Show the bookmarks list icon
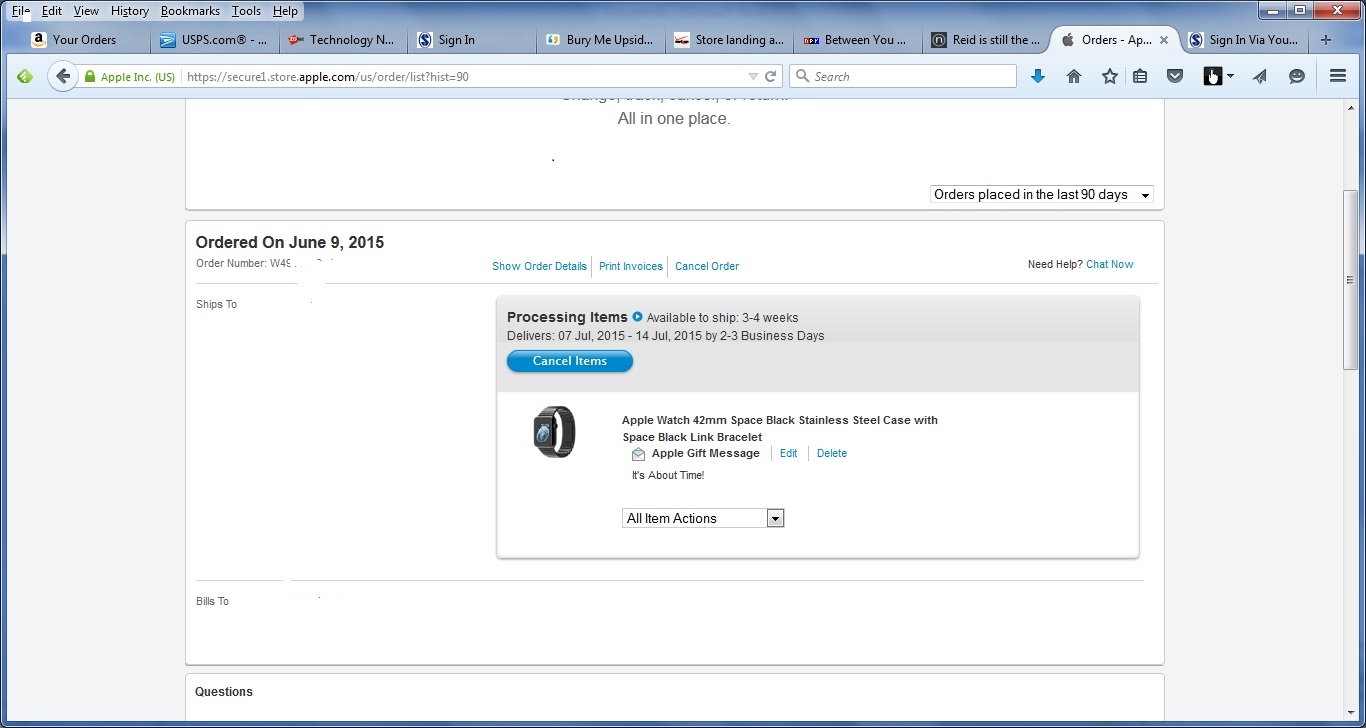The width and height of the screenshot is (1366, 728). tap(1140, 76)
